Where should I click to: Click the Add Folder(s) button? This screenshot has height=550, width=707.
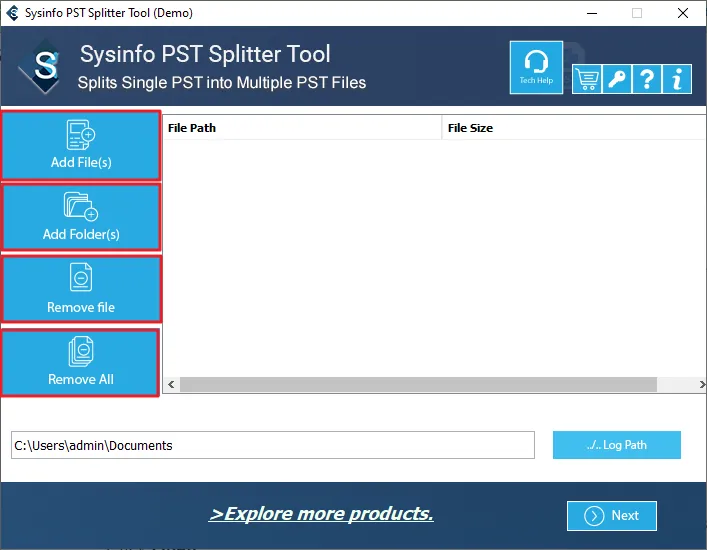(81, 217)
